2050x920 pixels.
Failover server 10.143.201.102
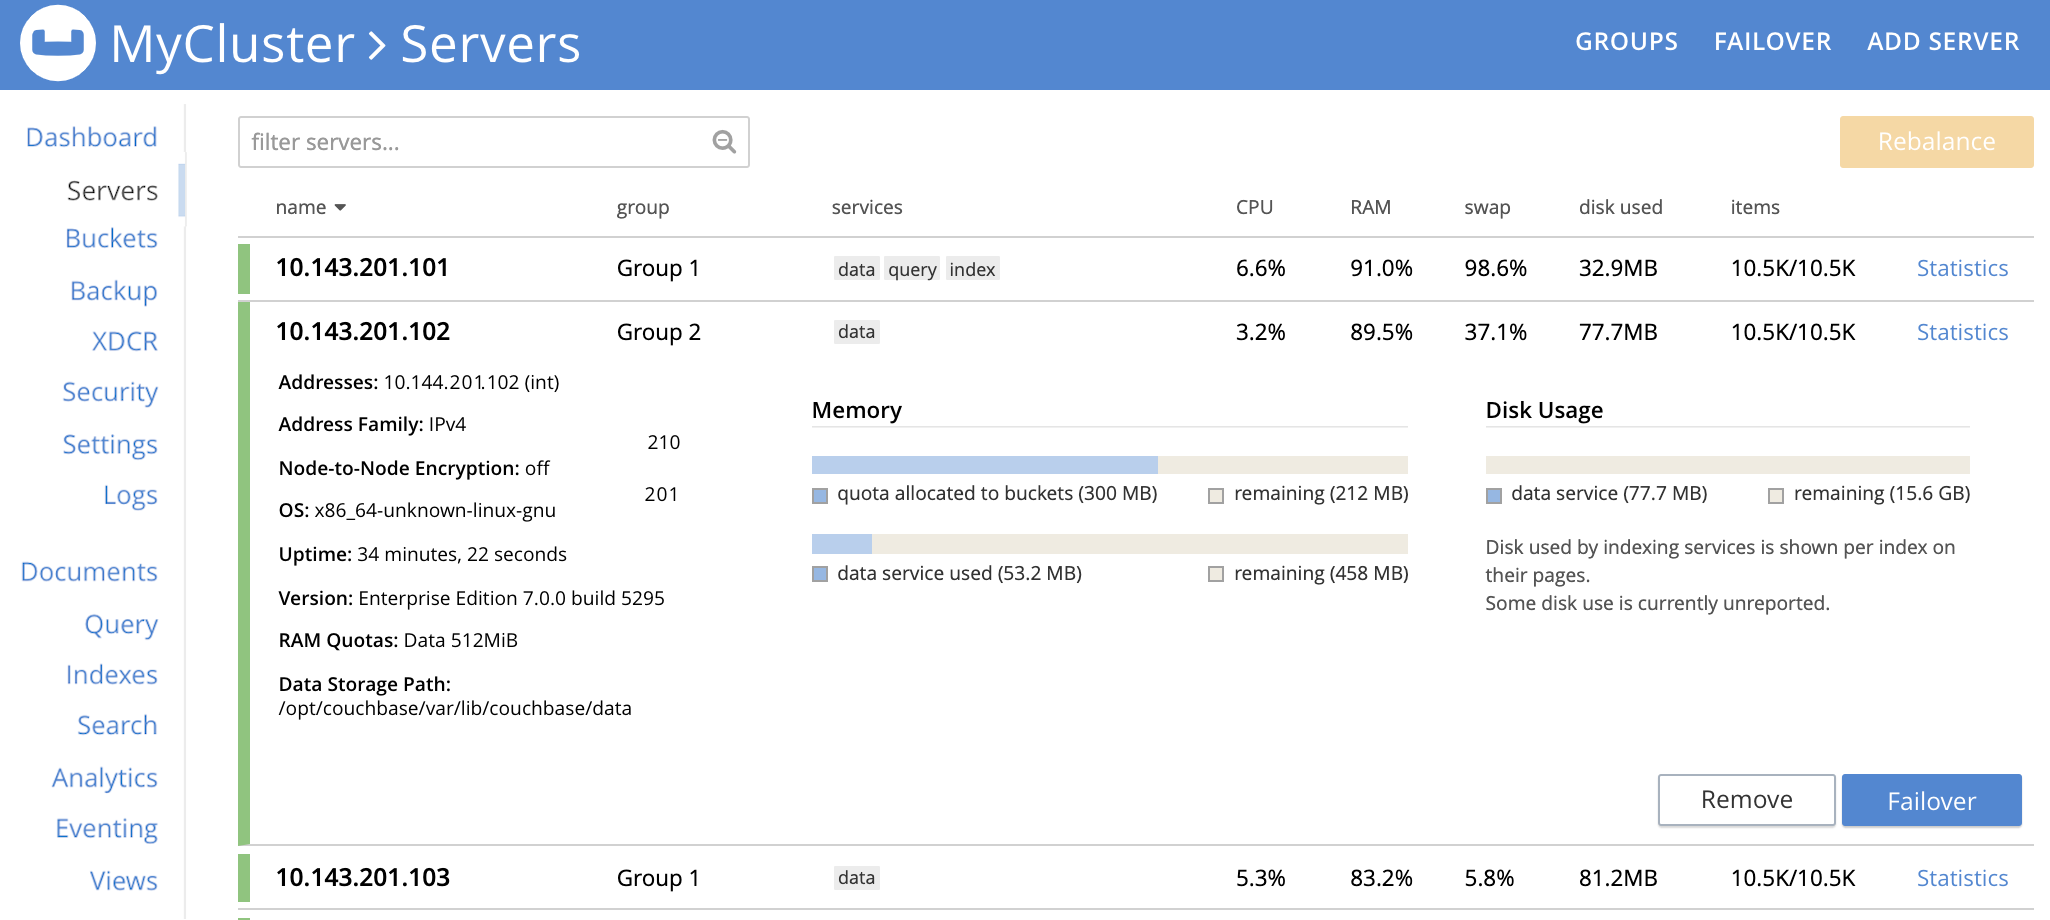(x=1931, y=800)
